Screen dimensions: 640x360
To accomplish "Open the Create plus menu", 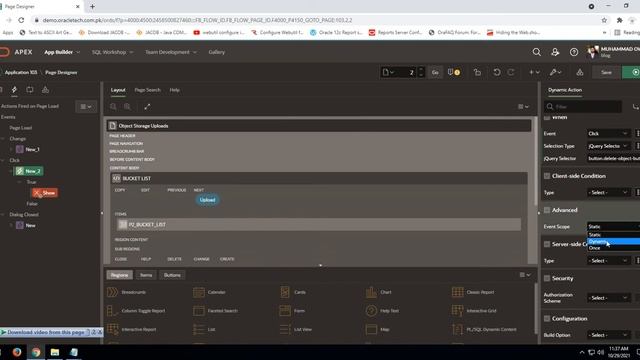I will point(534,72).
